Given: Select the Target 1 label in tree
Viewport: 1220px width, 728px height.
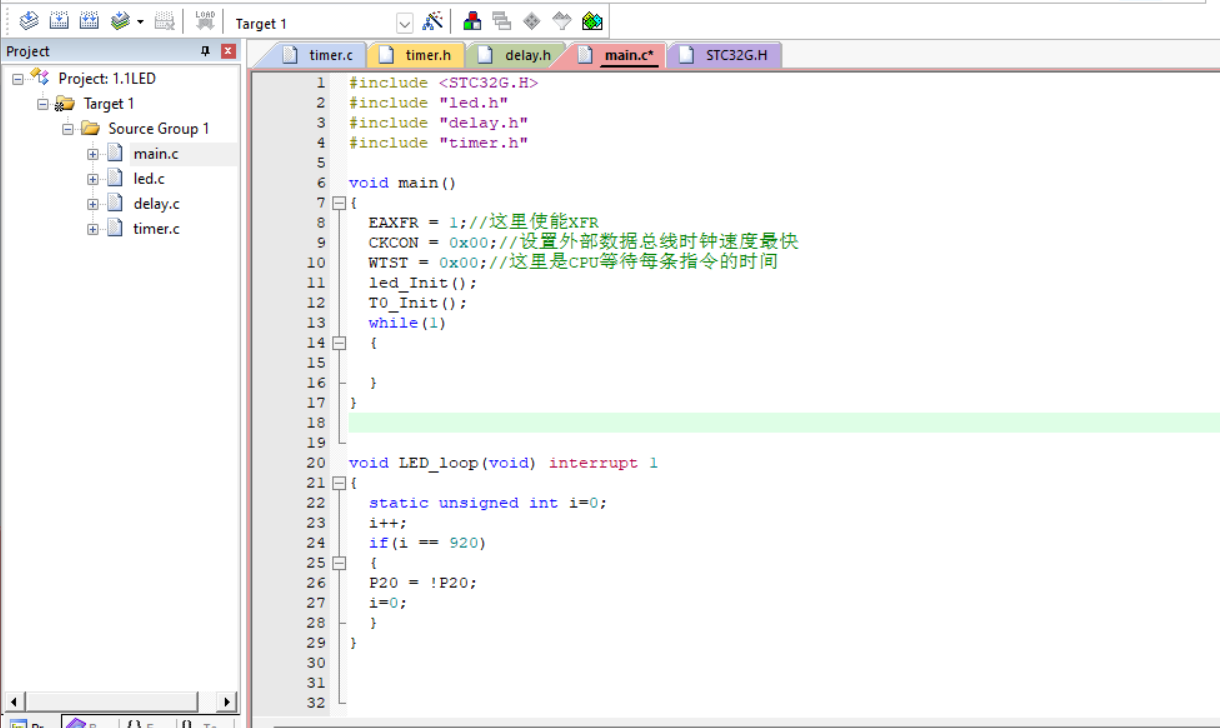Looking at the screenshot, I should tap(109, 104).
